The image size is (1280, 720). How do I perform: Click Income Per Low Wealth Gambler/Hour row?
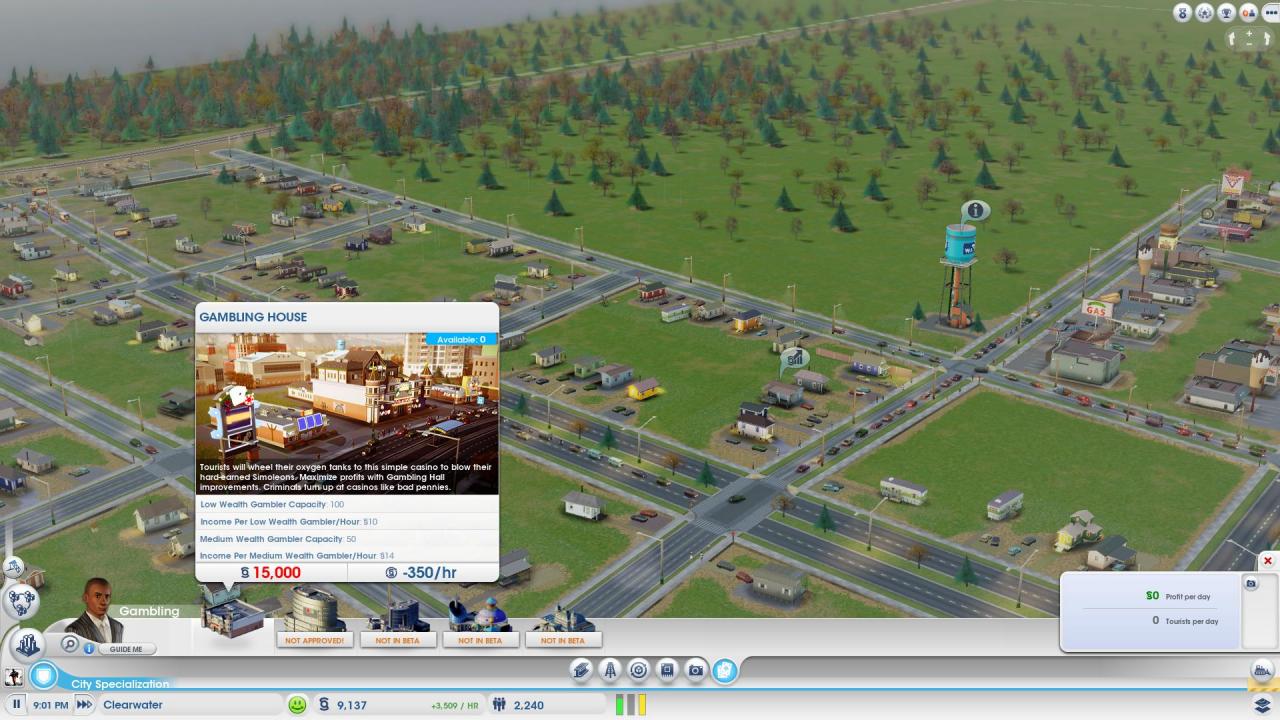point(347,522)
